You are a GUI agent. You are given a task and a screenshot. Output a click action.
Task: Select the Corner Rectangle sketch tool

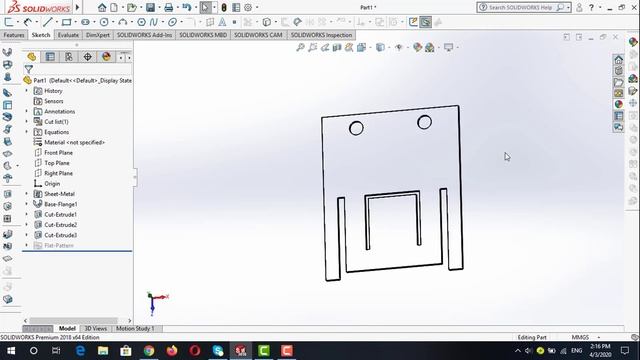pos(66,22)
